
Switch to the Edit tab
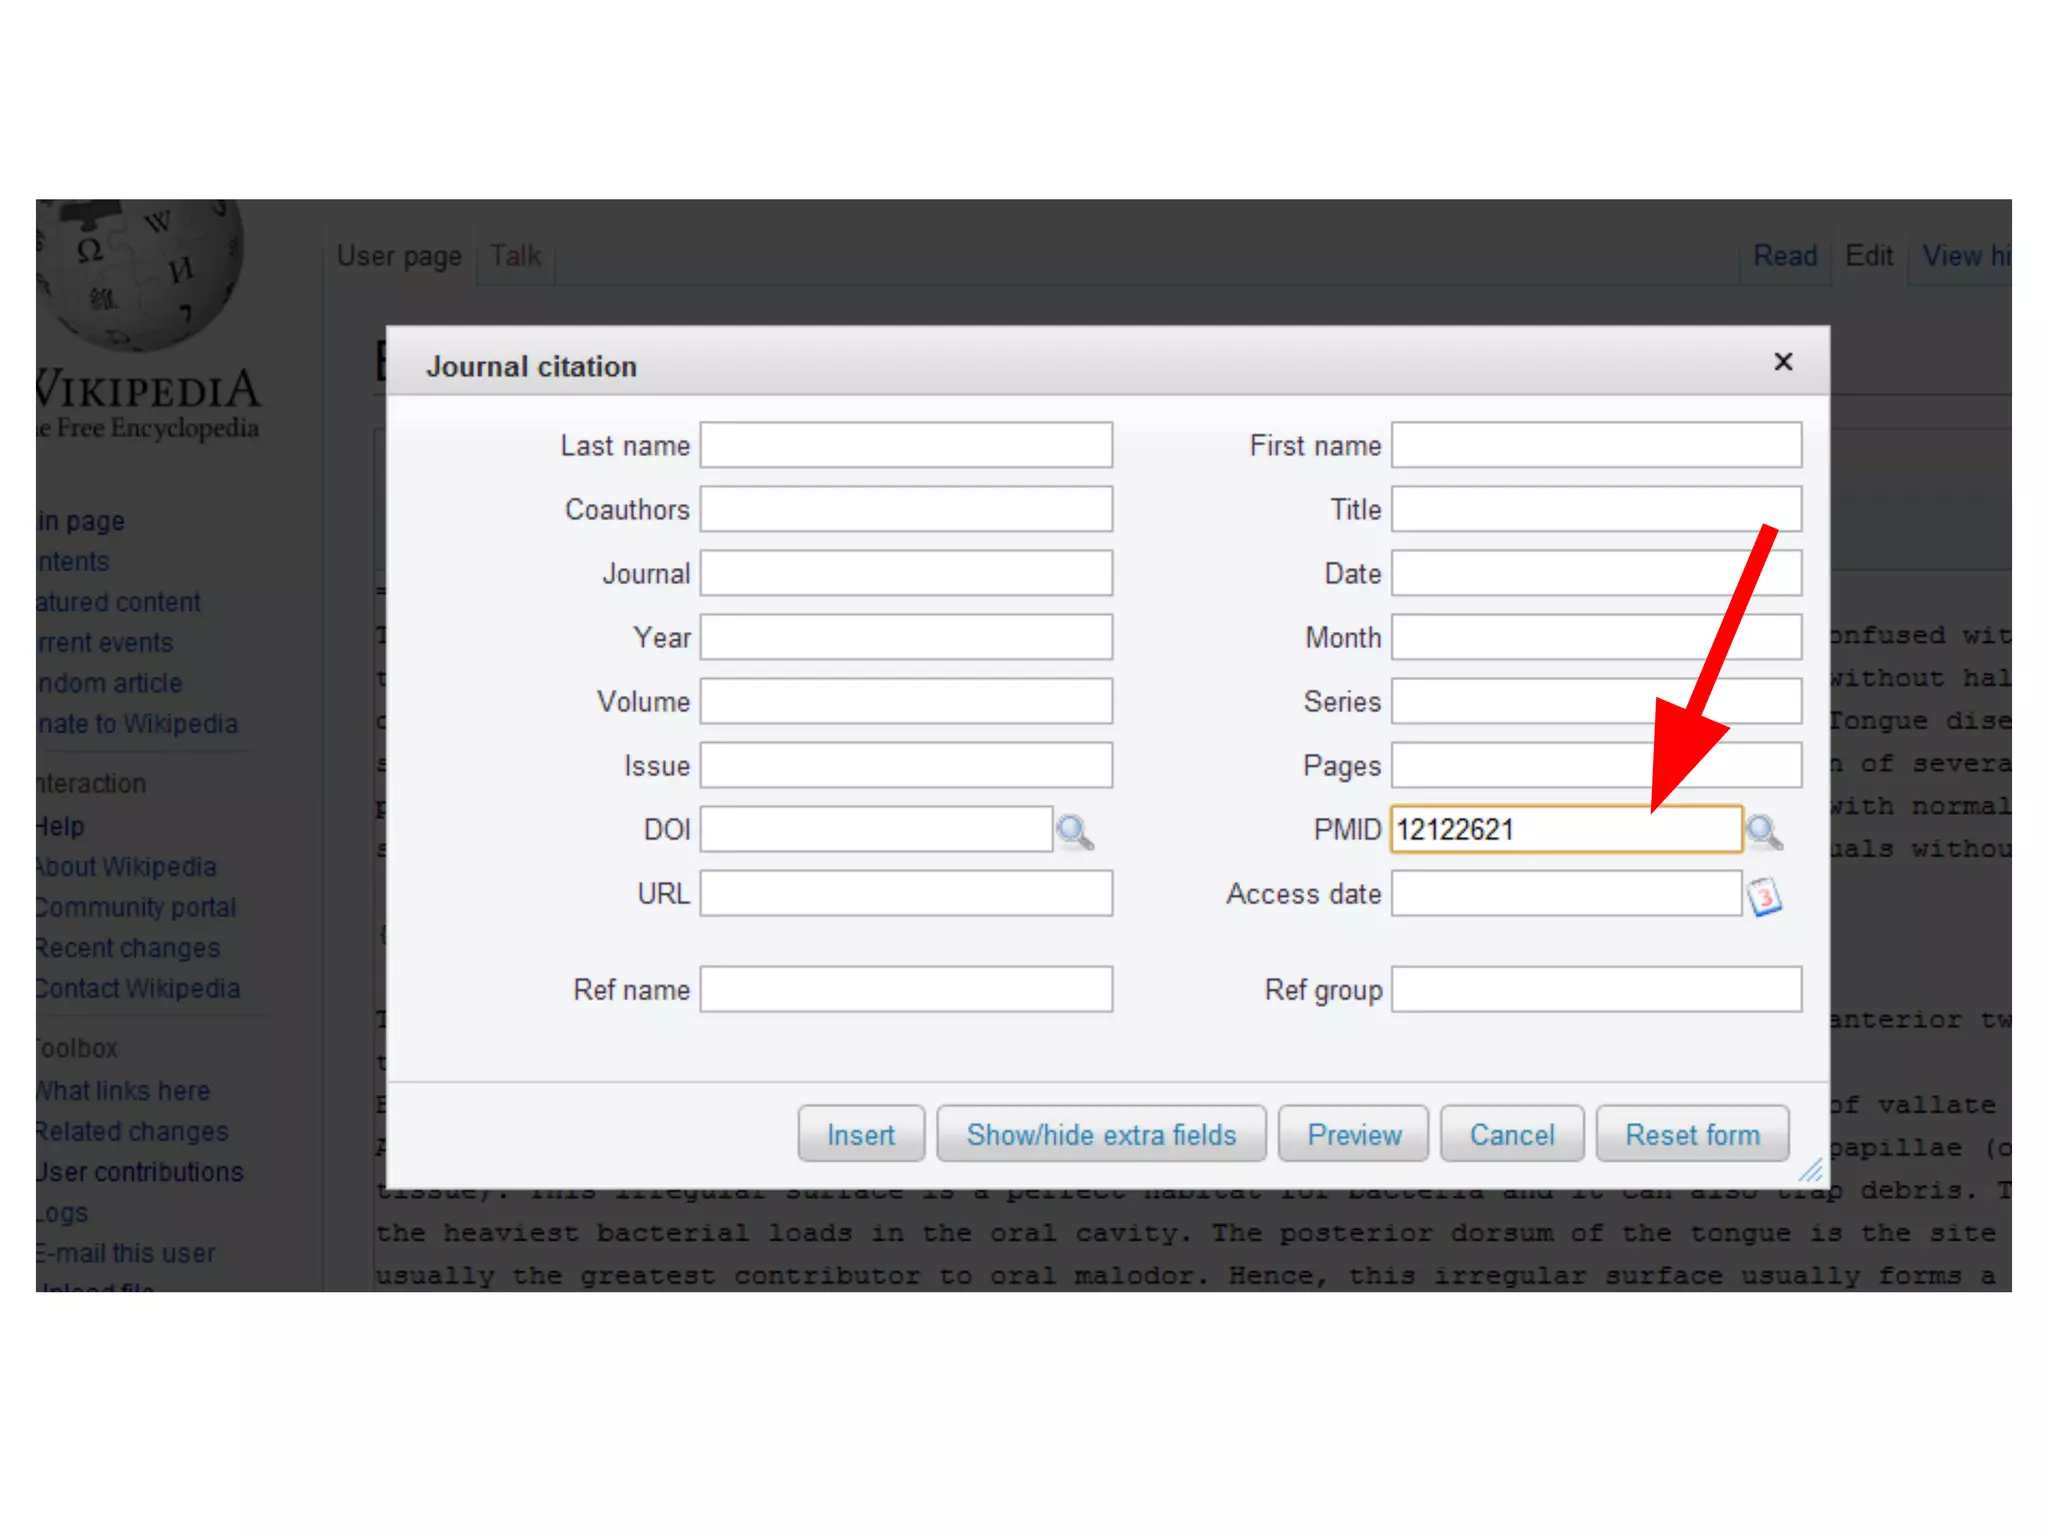(x=1869, y=256)
